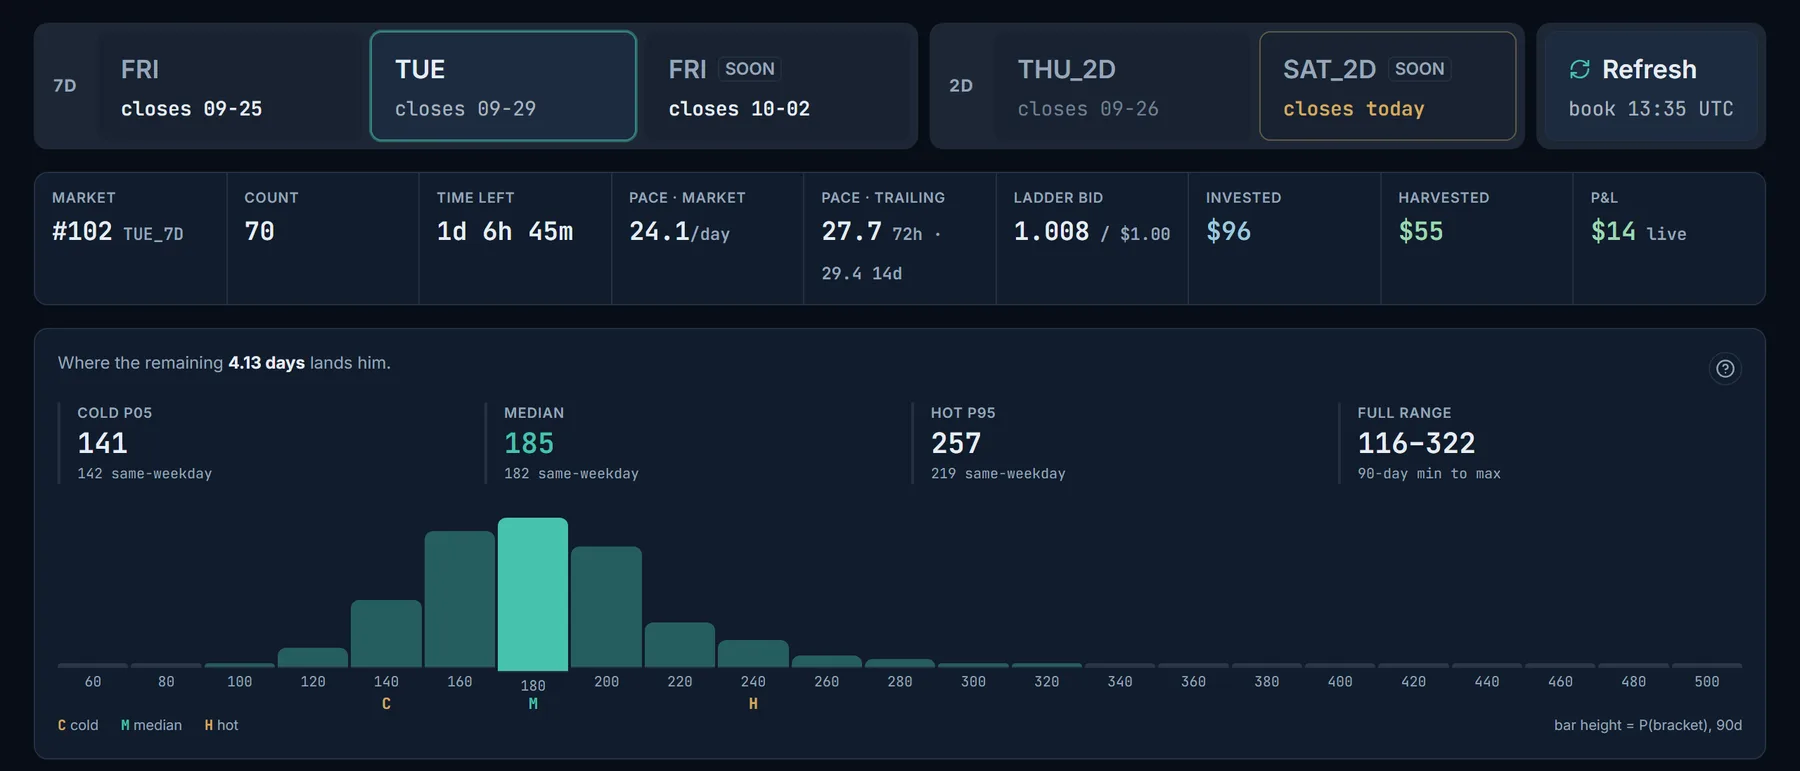Screen dimensions: 1800x771
Task: Click the histogram bar above 140
Action: tap(386, 634)
